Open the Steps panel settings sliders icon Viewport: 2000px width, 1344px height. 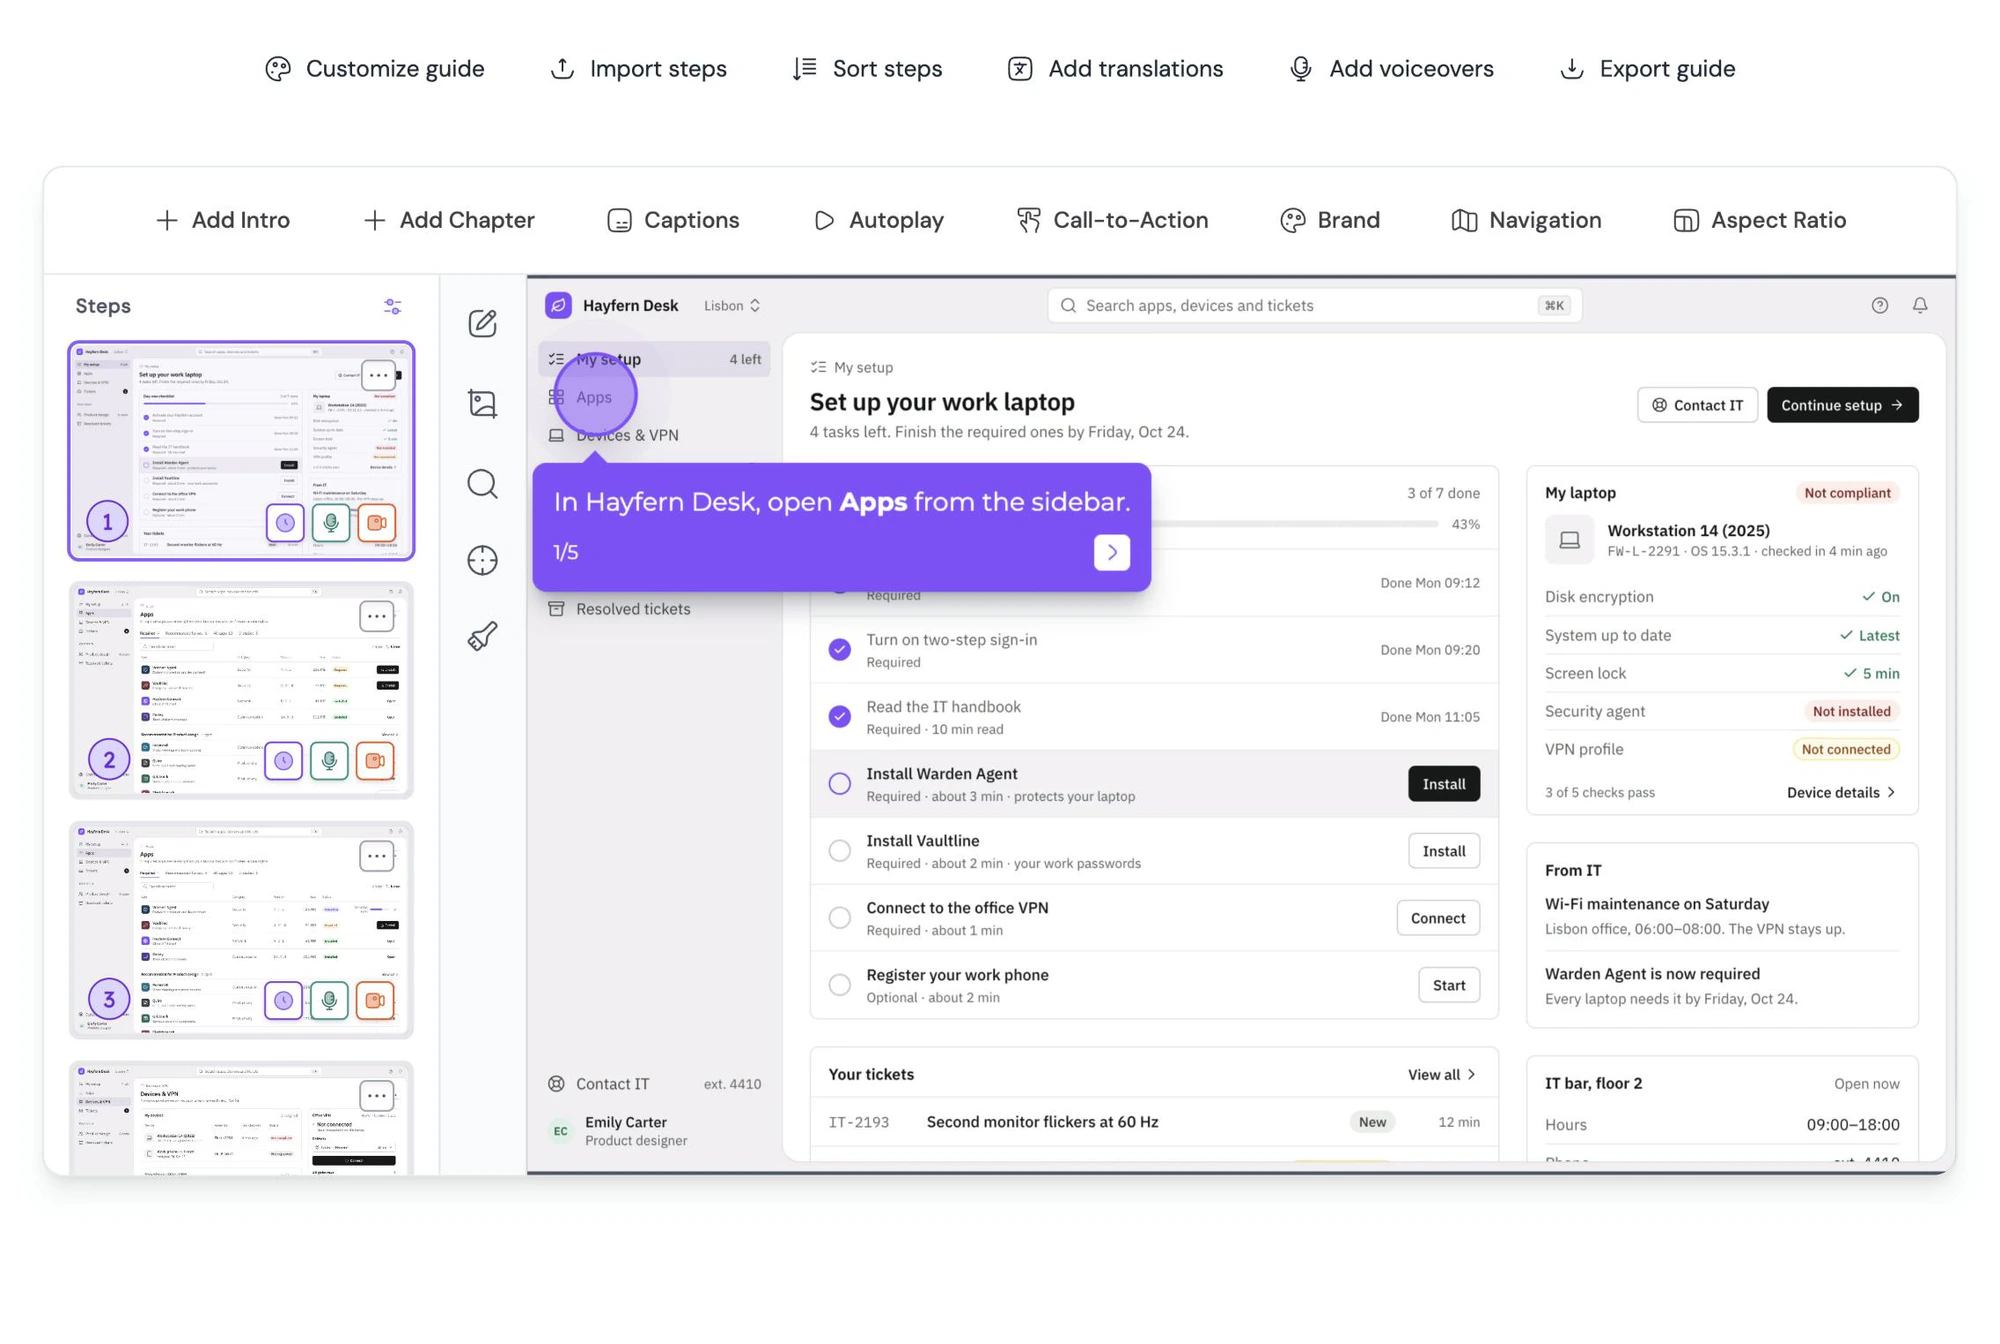click(393, 306)
